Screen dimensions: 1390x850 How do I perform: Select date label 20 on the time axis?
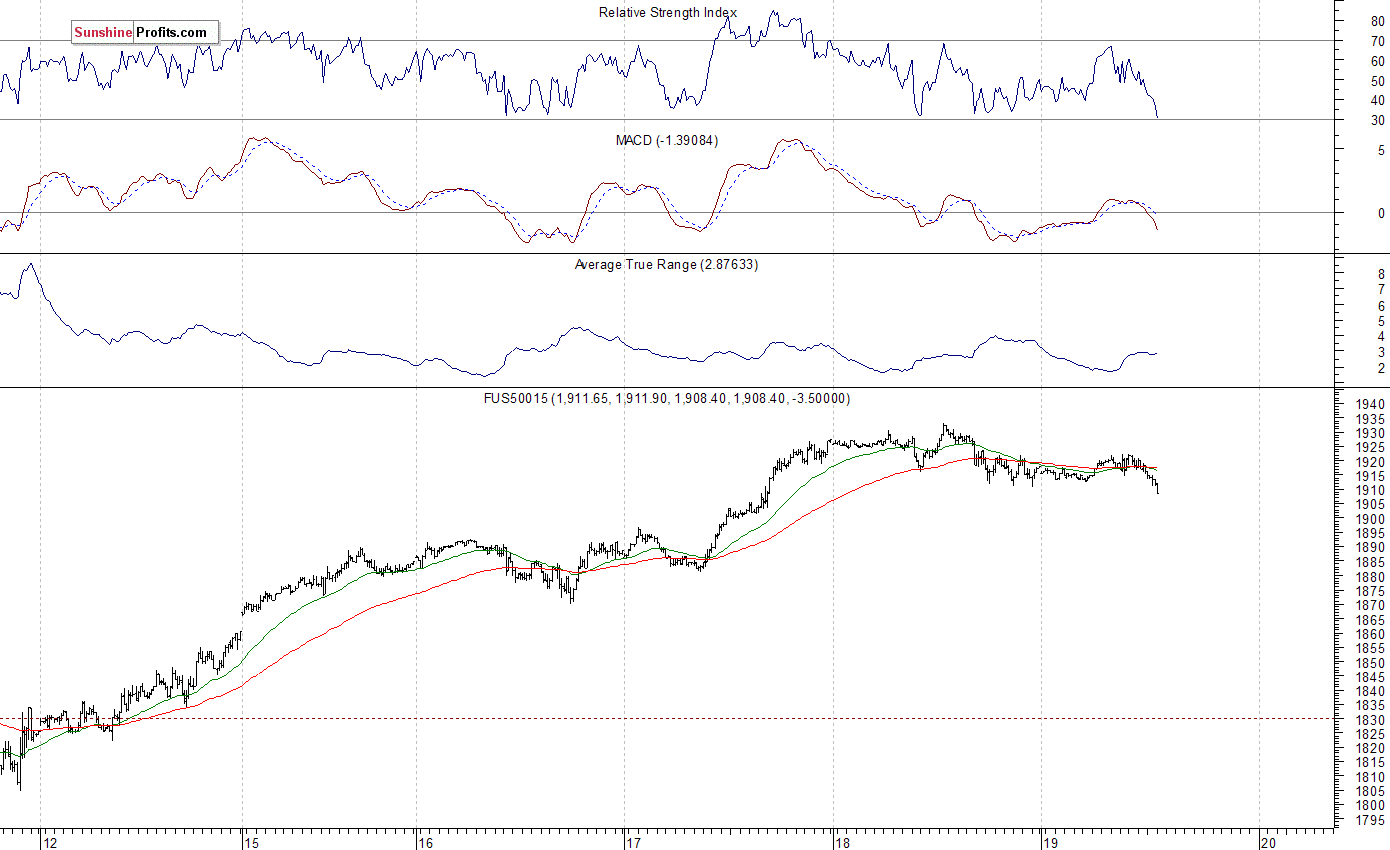tap(1269, 842)
